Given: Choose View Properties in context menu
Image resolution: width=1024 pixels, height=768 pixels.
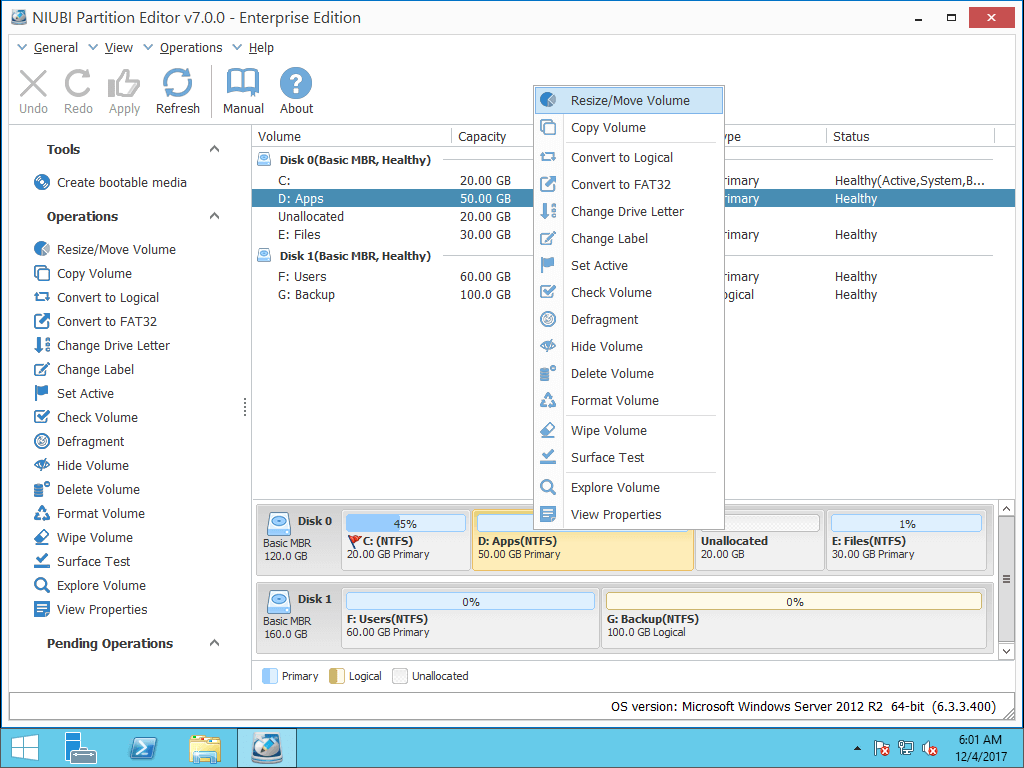Looking at the screenshot, I should click(x=629, y=515).
